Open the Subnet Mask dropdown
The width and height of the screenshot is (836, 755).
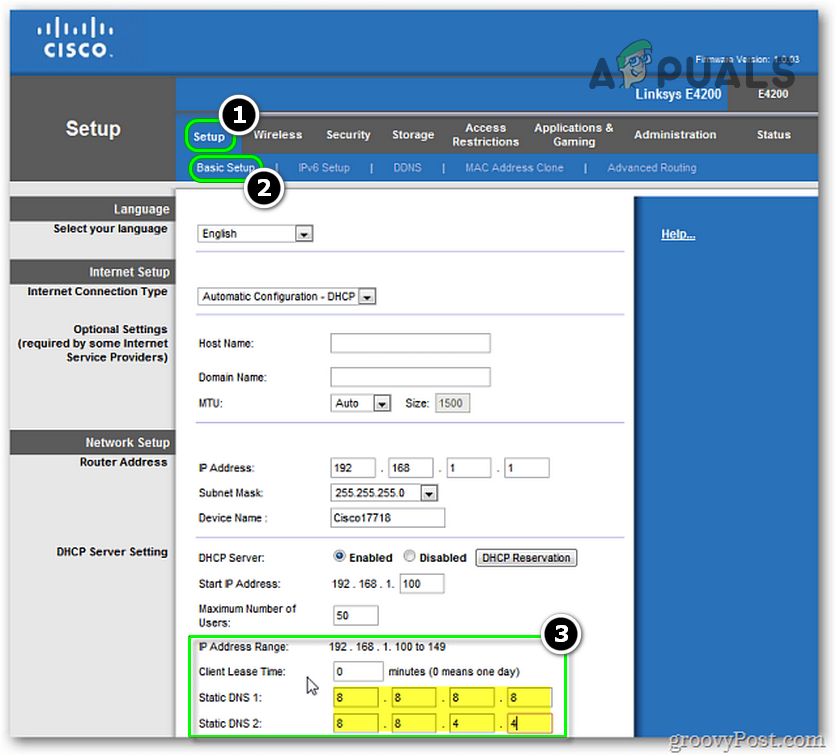pyautogui.click(x=429, y=493)
